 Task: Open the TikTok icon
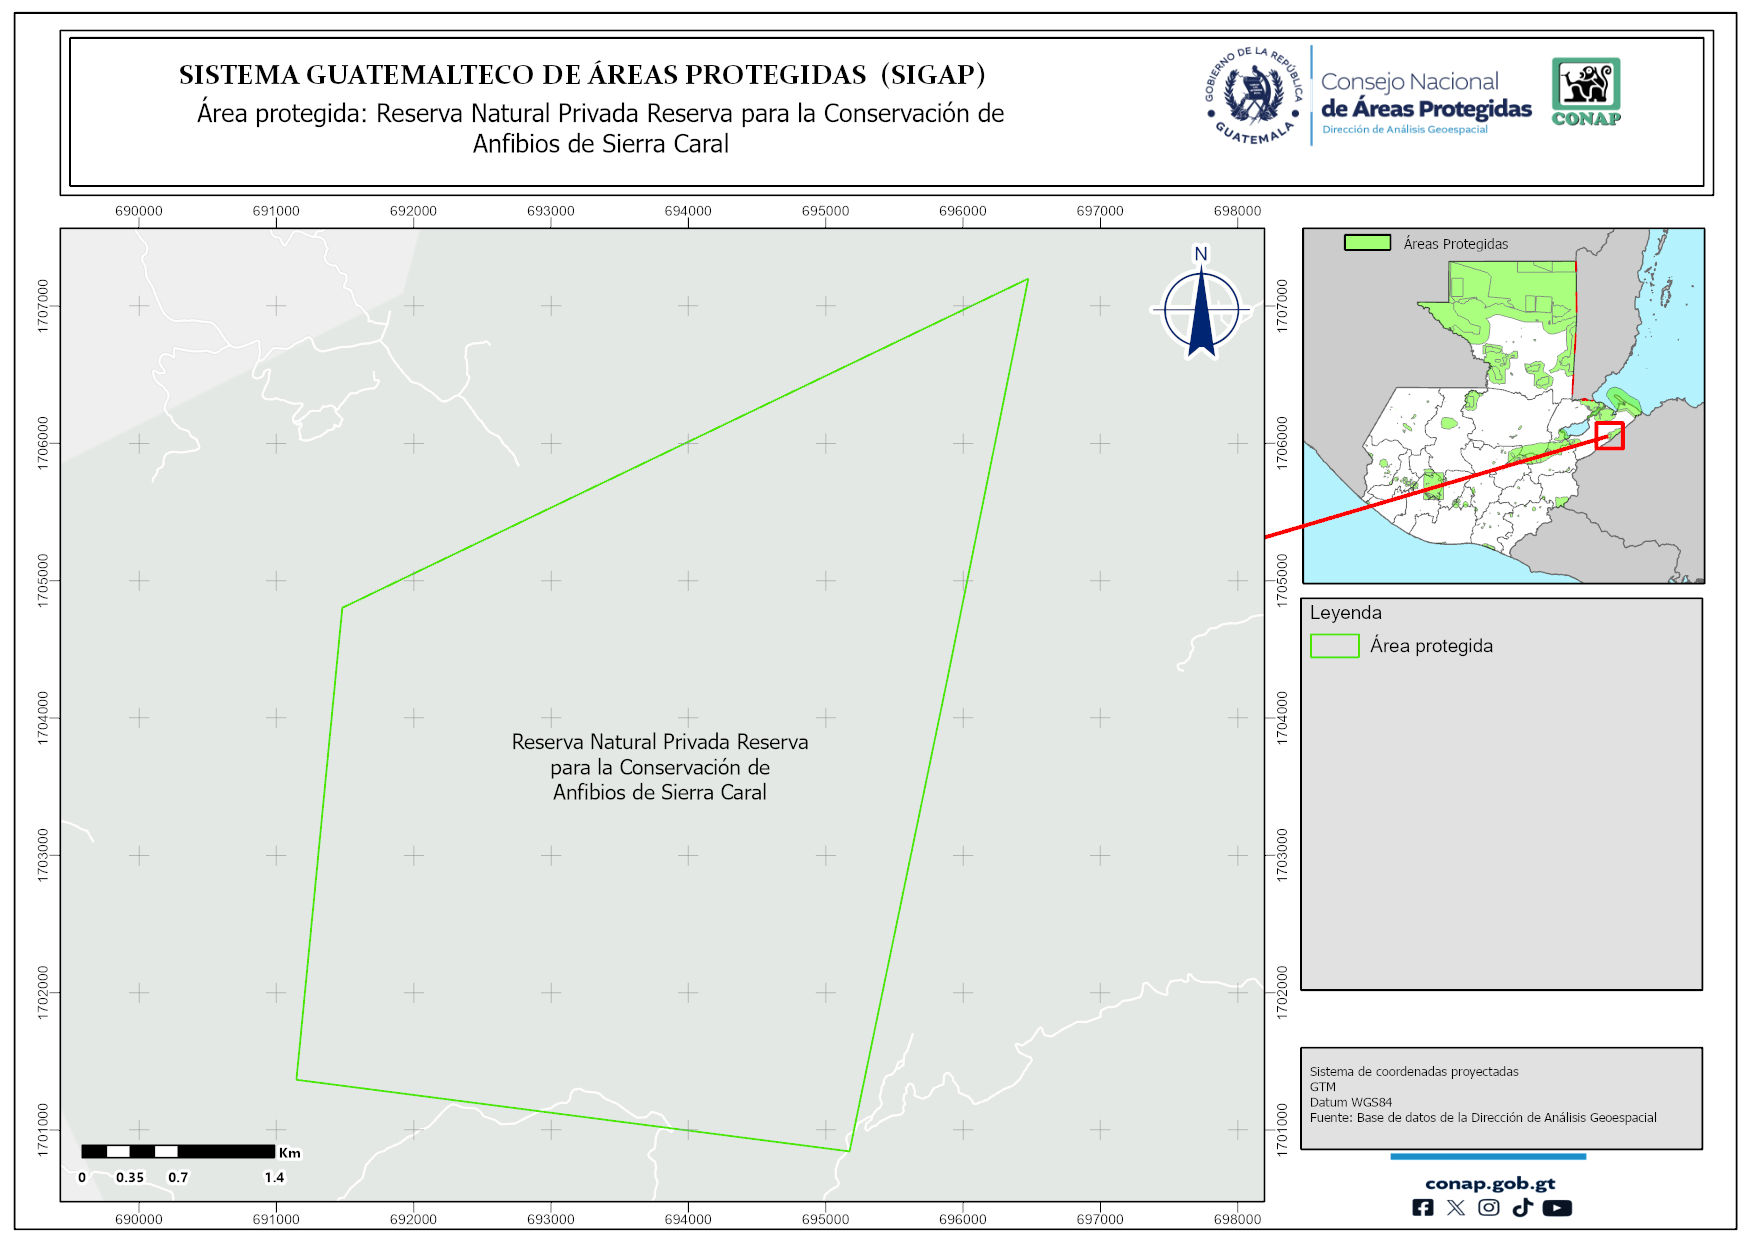click(1522, 1208)
